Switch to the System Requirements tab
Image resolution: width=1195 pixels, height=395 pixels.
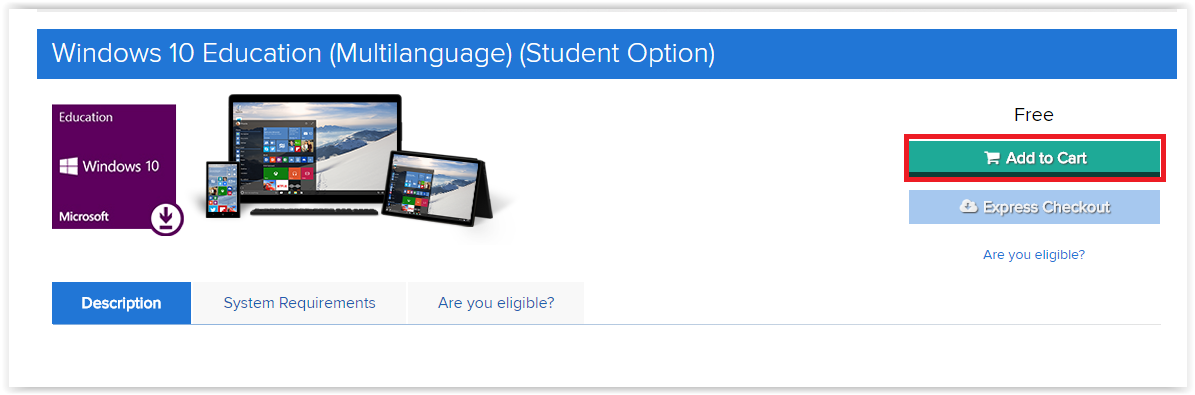(300, 303)
